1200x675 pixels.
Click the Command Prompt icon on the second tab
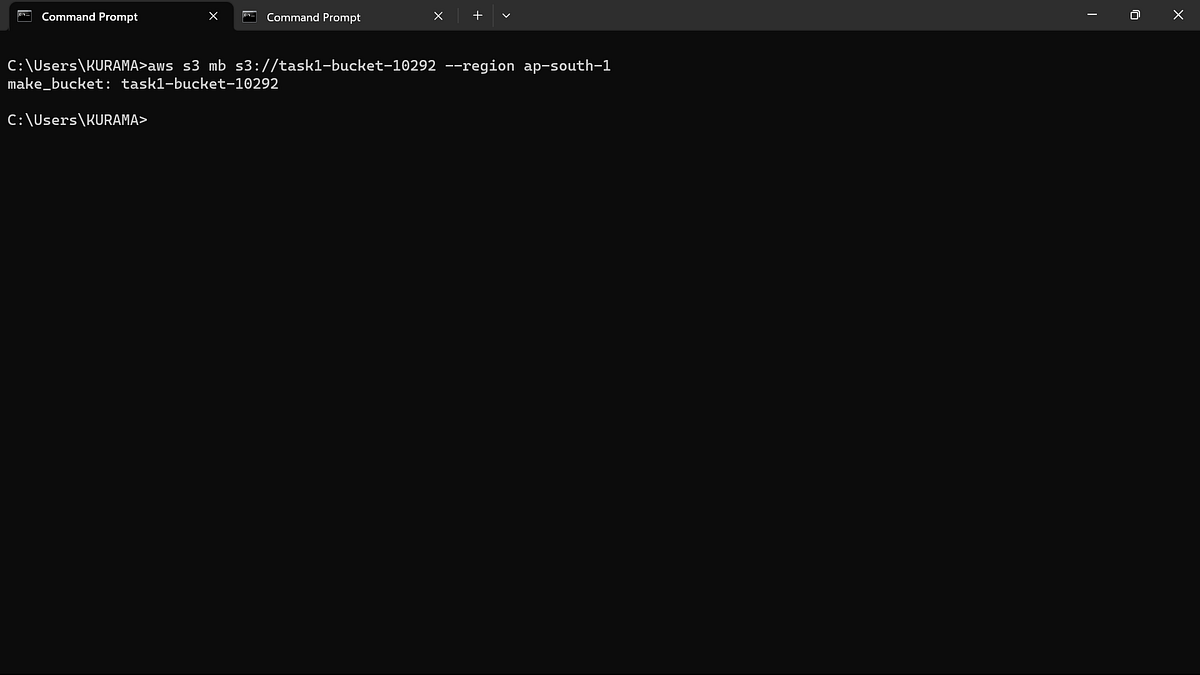(x=248, y=16)
